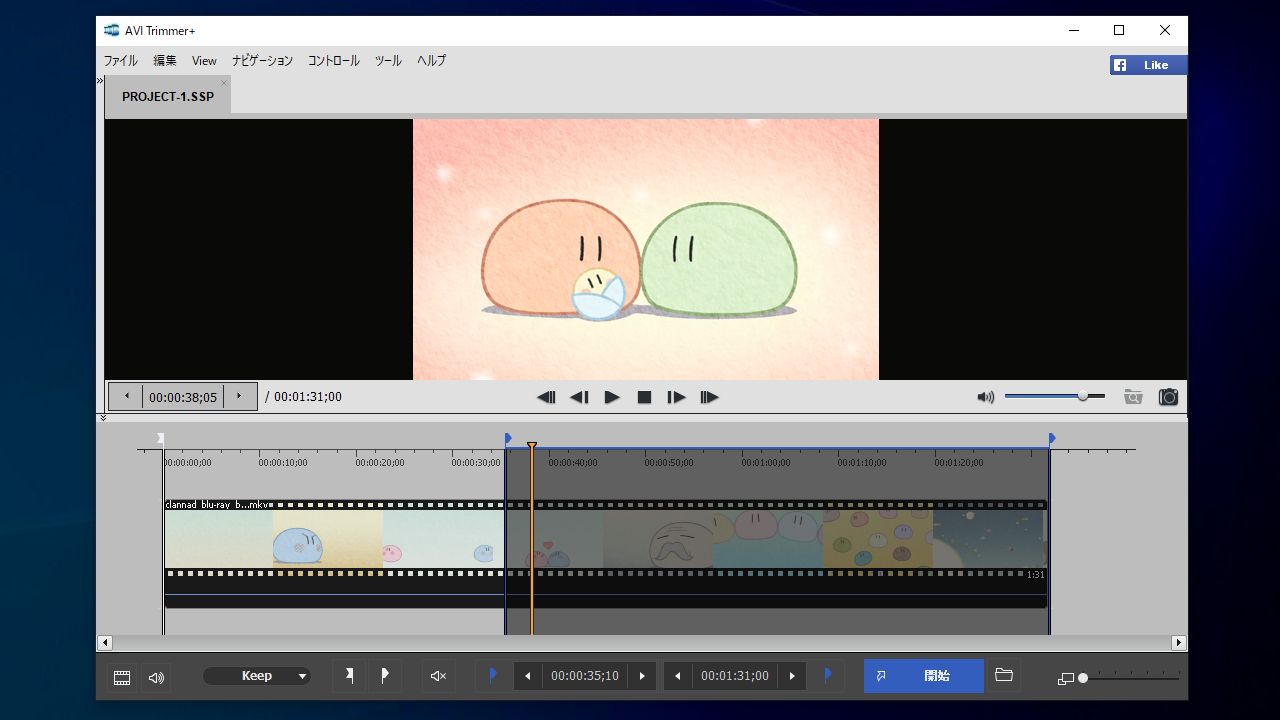The height and width of the screenshot is (720, 1280).
Task: Click the orange playhead marker
Action: [532, 446]
